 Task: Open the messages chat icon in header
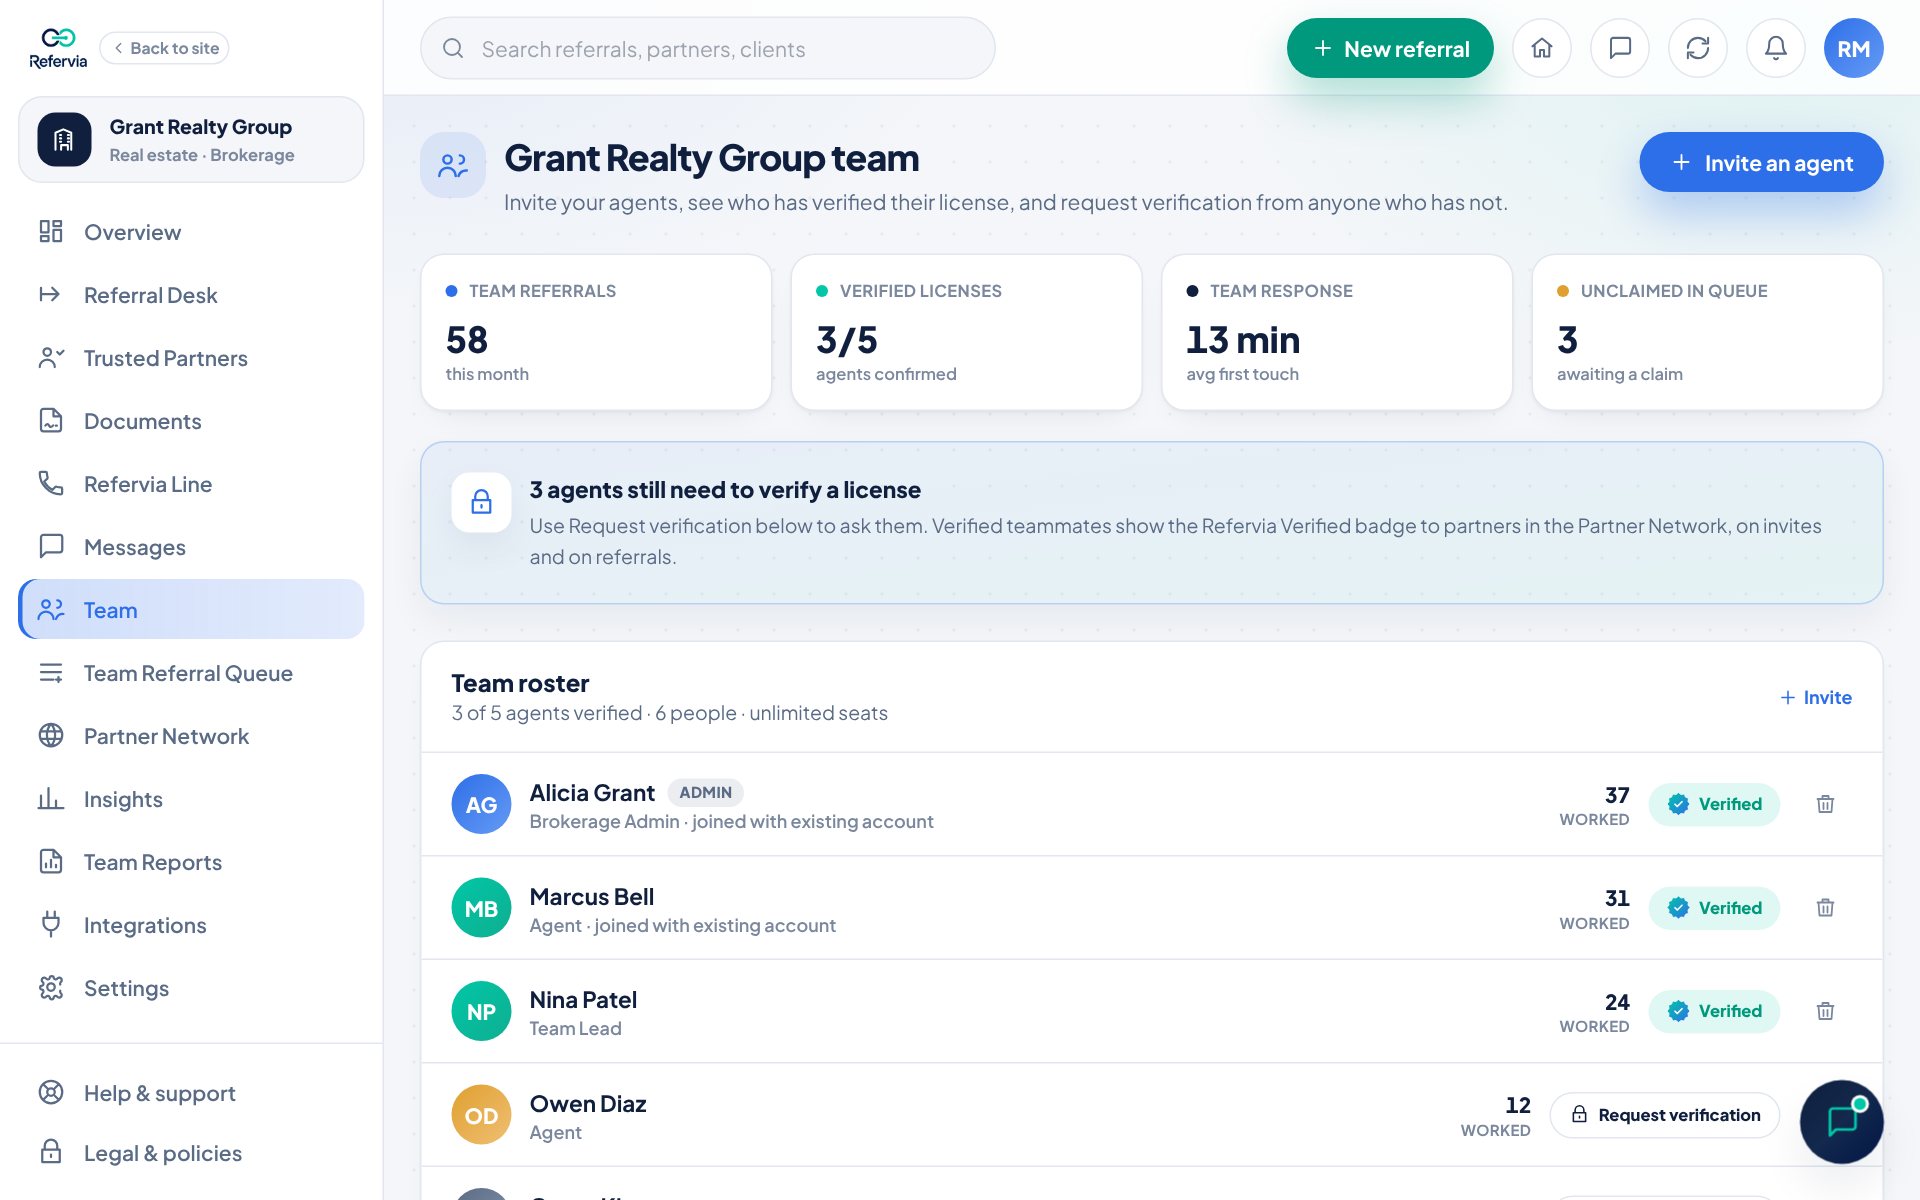[x=1620, y=48]
